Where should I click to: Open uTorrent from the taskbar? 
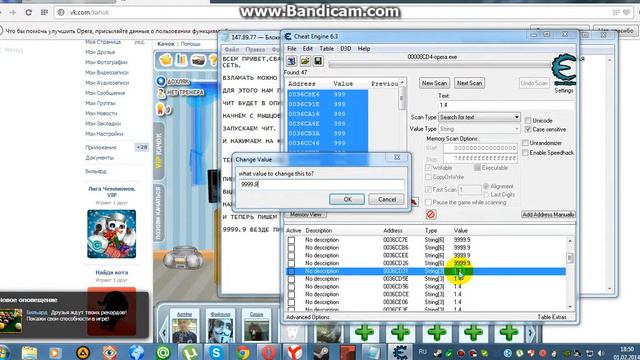point(189,352)
